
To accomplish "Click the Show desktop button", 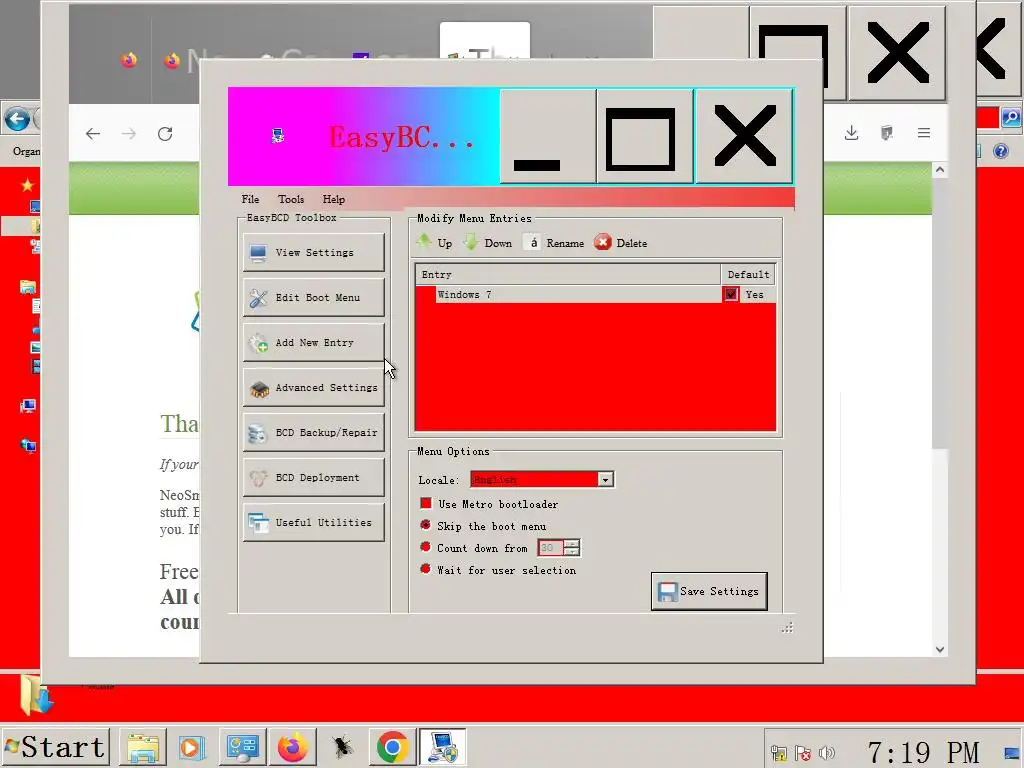I will click(x=1013, y=752).
